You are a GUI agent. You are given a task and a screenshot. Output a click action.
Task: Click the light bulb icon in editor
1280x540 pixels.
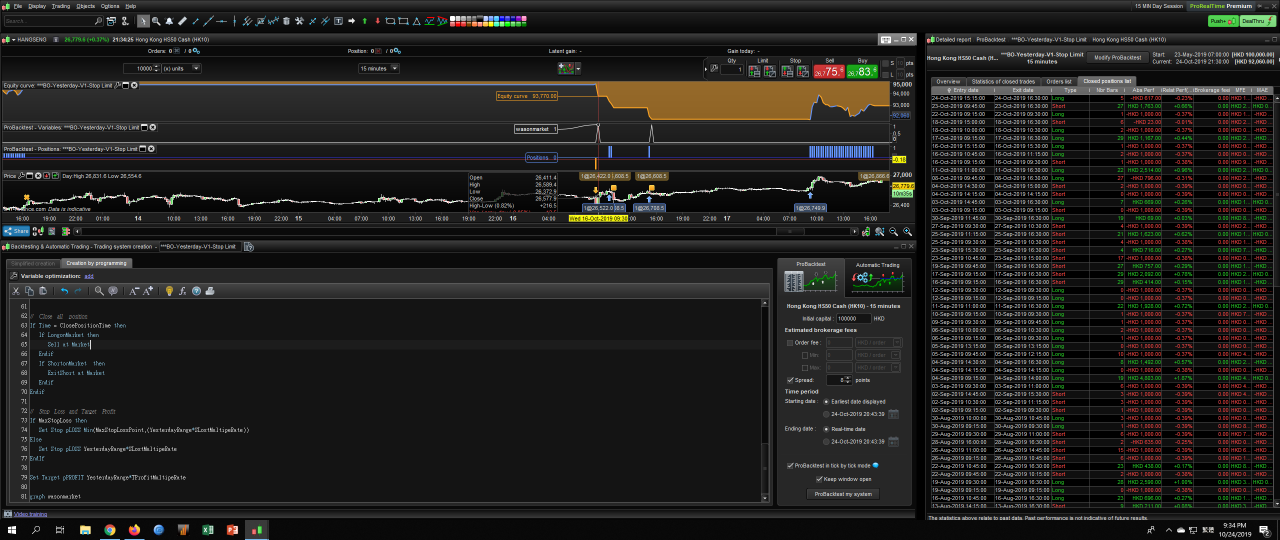(x=169, y=291)
